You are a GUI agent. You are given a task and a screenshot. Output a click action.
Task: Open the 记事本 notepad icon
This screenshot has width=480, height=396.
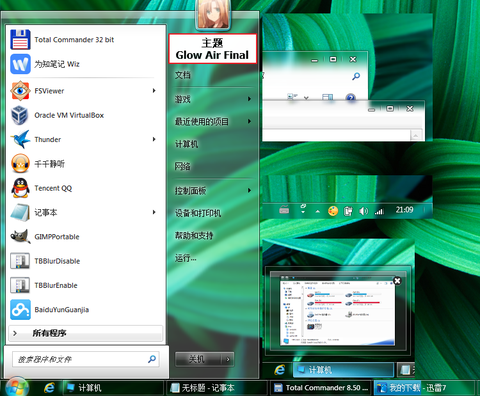[x=20, y=212]
